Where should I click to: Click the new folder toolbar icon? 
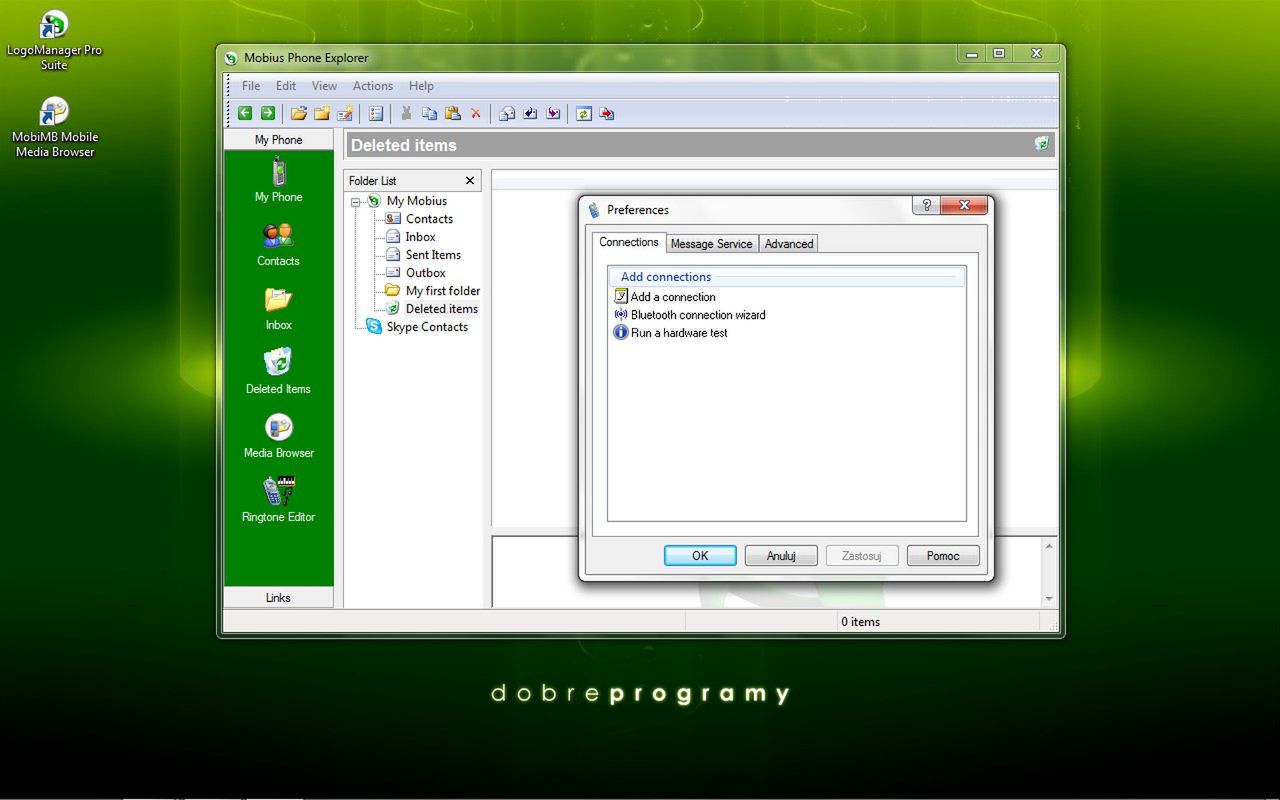pos(322,113)
